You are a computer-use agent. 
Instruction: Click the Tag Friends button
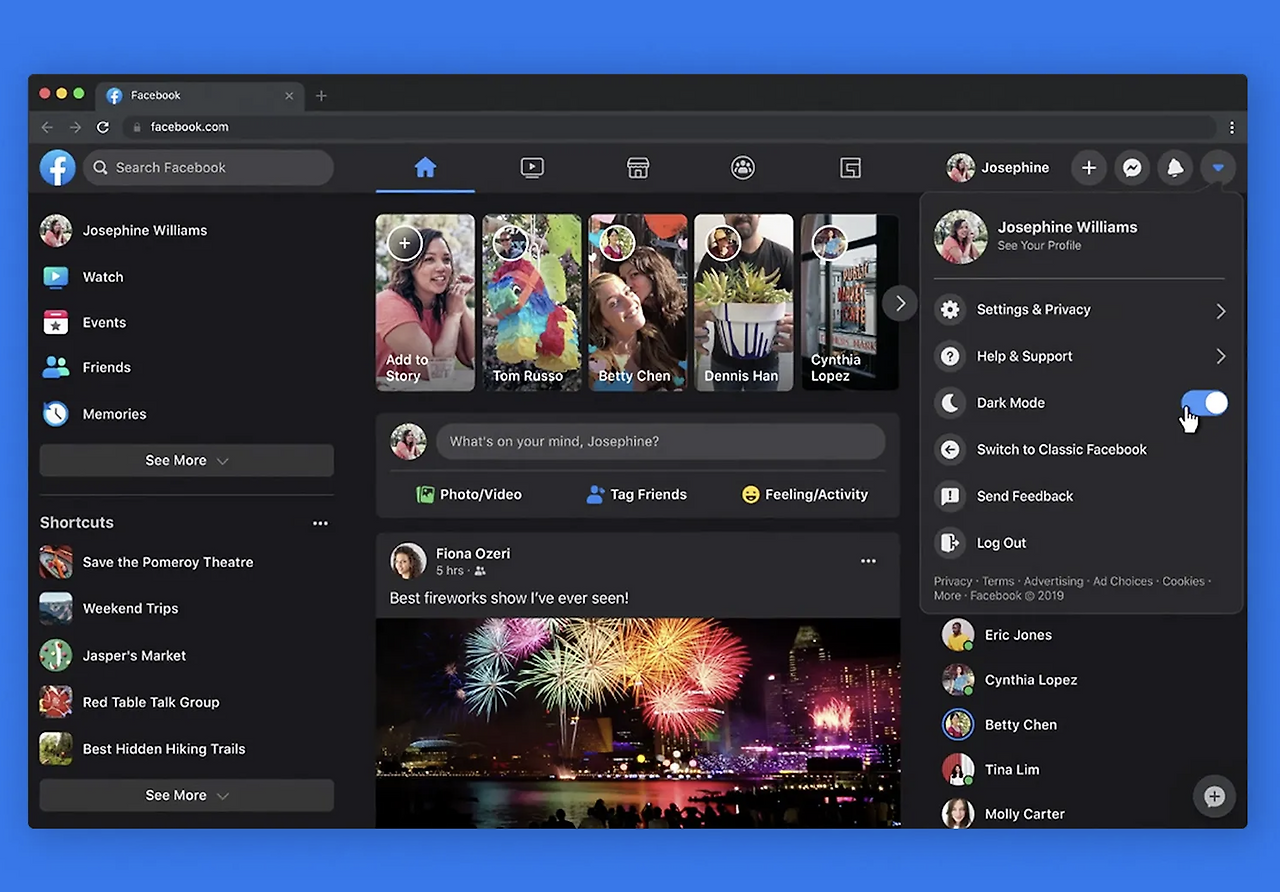[636, 494]
